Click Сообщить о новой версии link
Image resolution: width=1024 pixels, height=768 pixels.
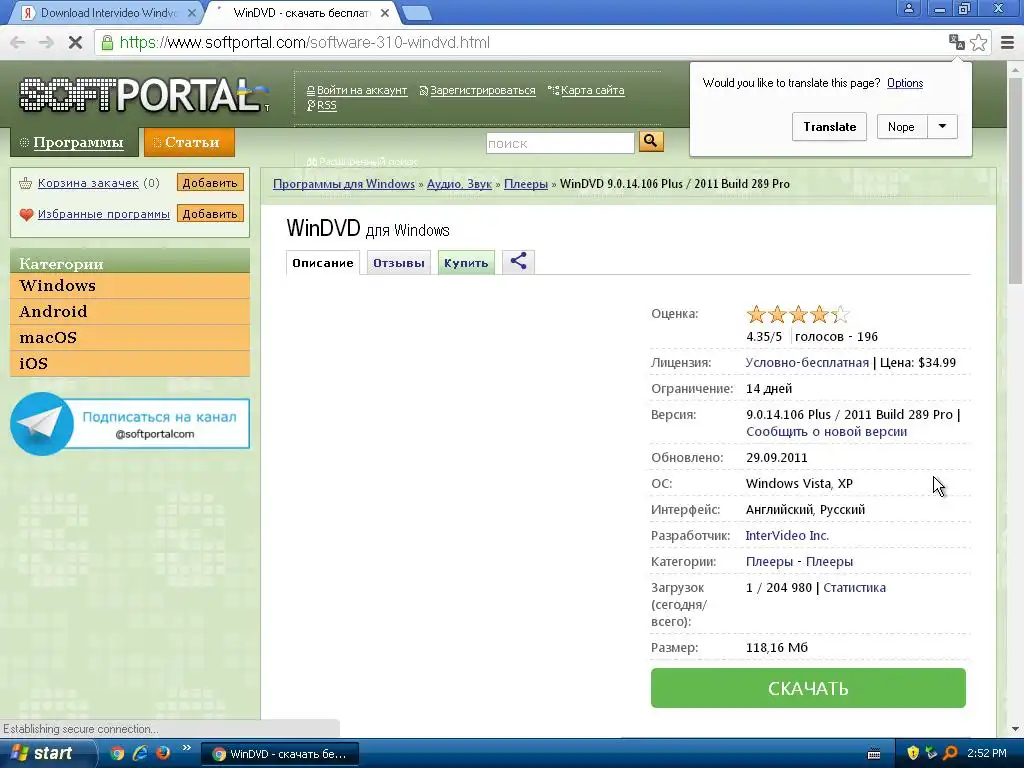click(827, 432)
